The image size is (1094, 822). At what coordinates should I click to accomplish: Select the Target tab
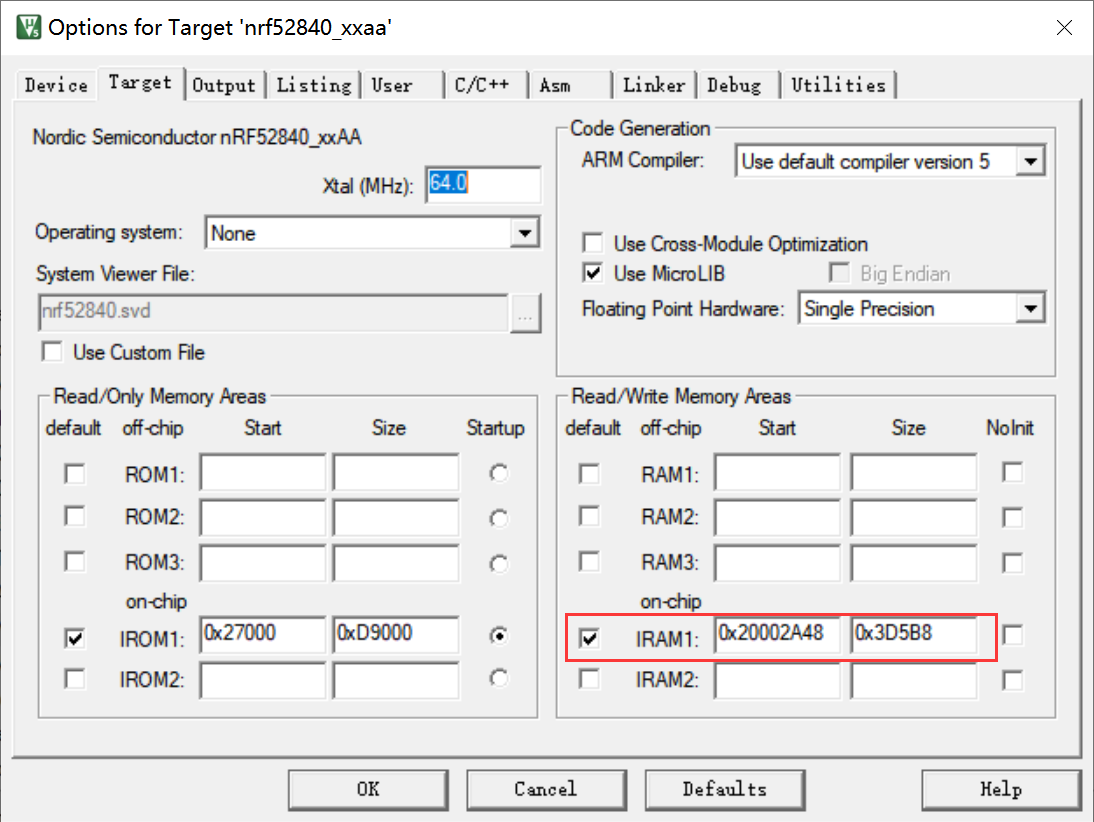coord(140,83)
